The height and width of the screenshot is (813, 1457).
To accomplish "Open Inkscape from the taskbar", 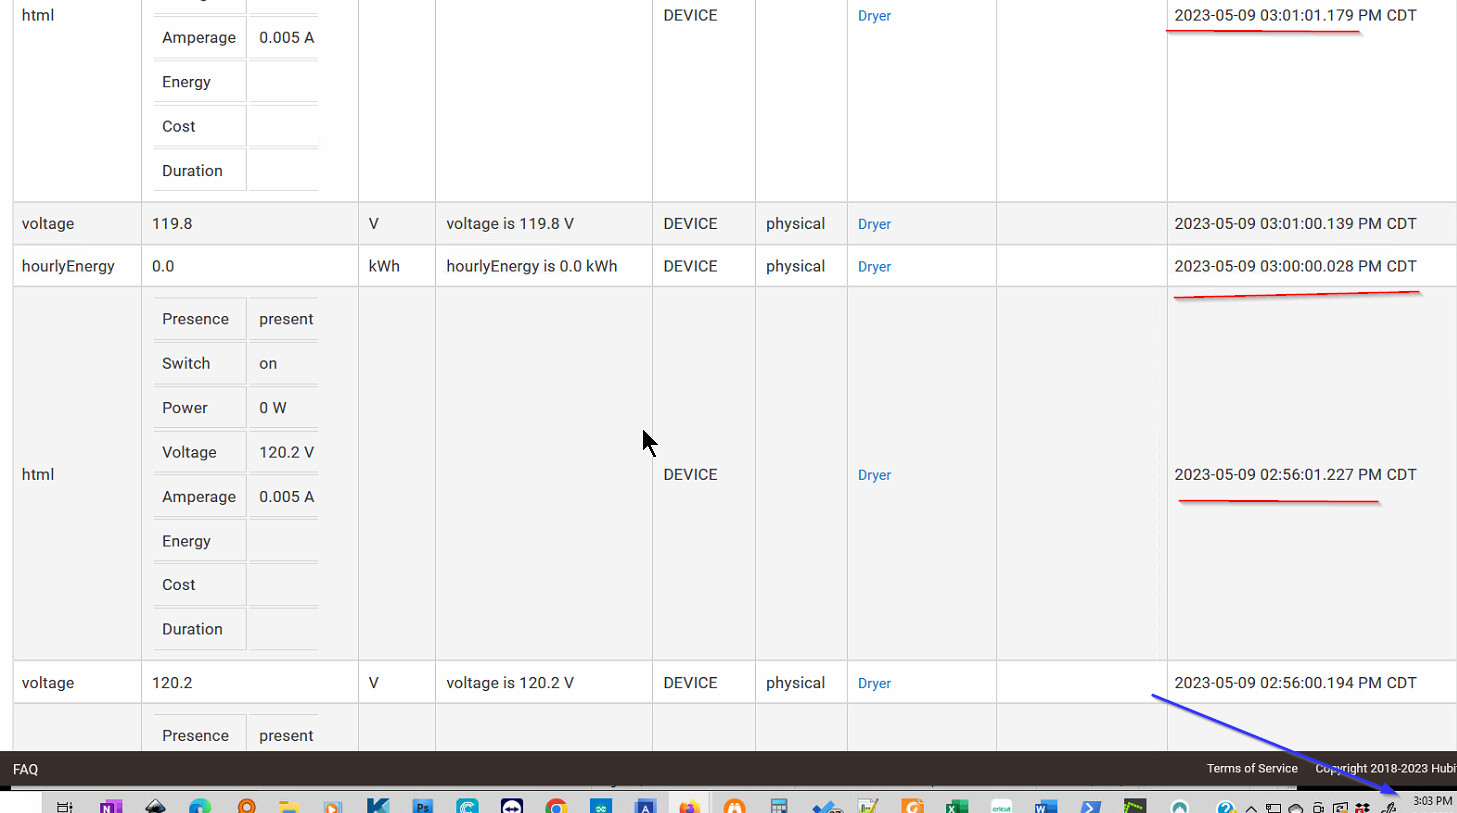I will point(155,806).
